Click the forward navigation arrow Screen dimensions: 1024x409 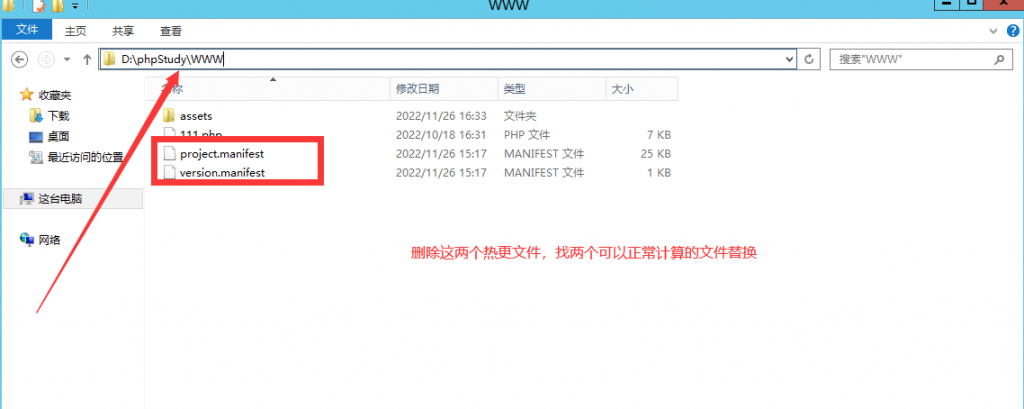pyautogui.click(x=46, y=59)
